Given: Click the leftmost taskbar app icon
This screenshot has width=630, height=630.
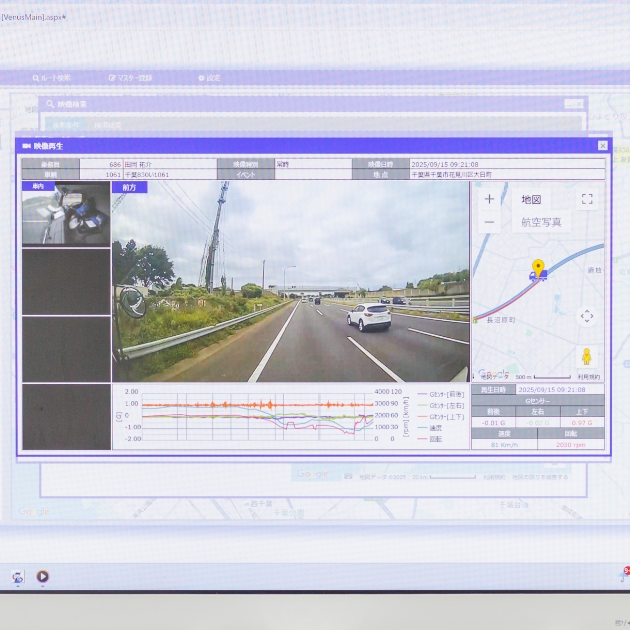Looking at the screenshot, I should pyautogui.click(x=18, y=576).
